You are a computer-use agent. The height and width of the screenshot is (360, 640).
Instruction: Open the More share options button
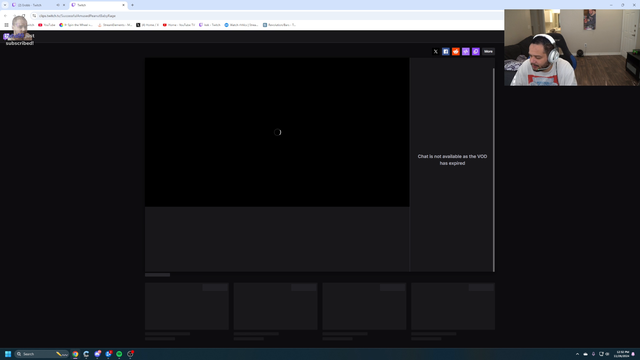coord(488,51)
